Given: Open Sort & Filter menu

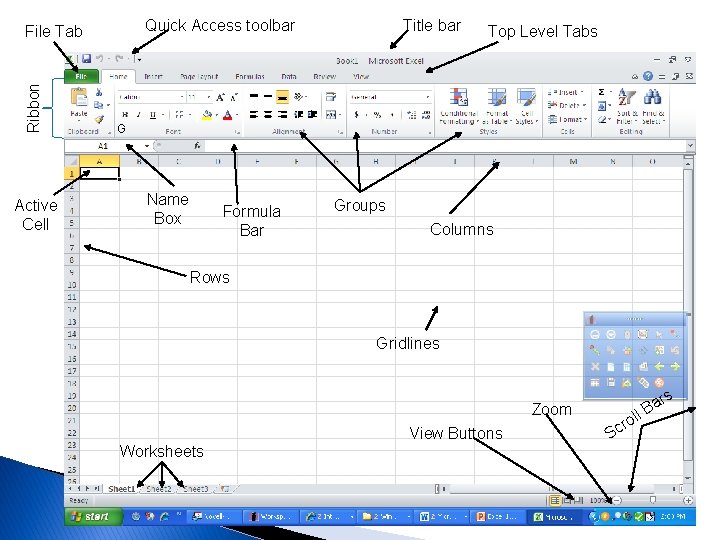Looking at the screenshot, I should pos(627,107).
